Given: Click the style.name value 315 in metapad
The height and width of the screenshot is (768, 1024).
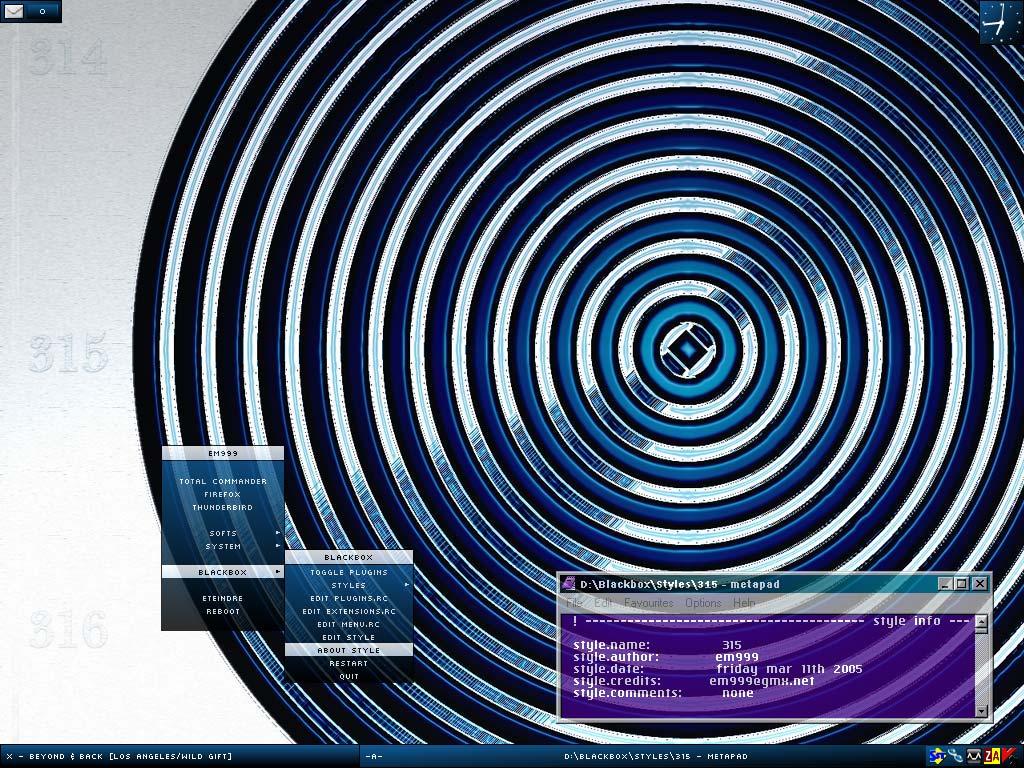Looking at the screenshot, I should (732, 645).
